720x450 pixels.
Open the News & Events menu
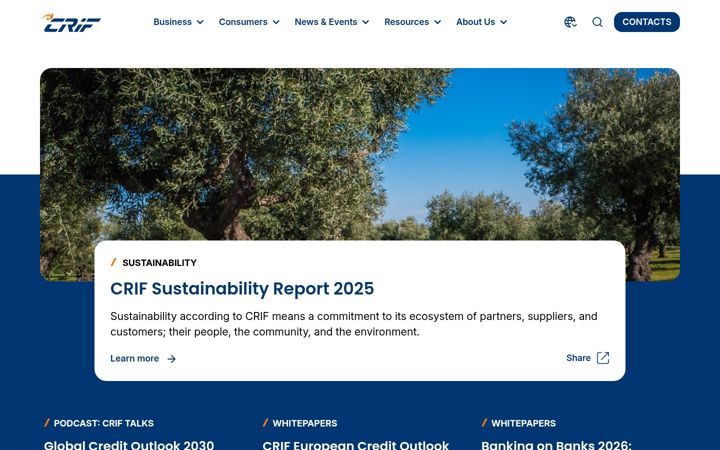[x=326, y=22]
